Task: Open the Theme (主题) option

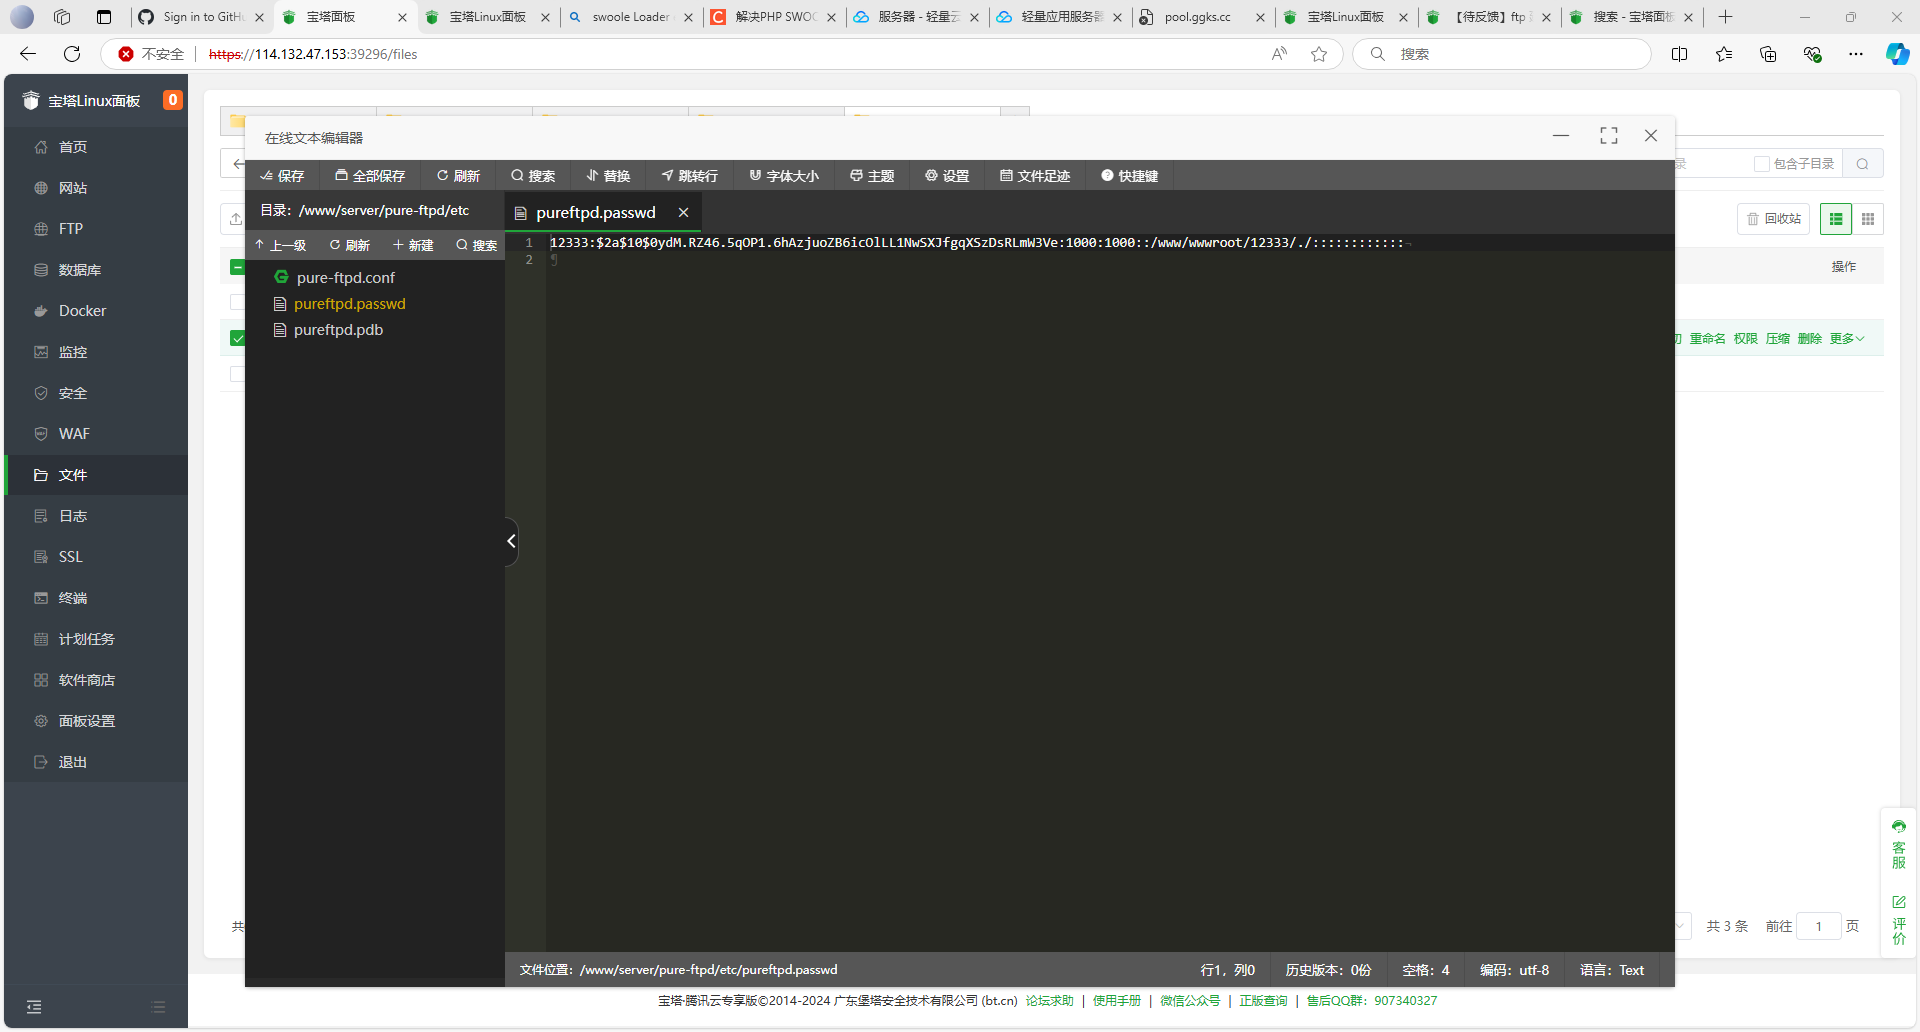Action: 872,176
